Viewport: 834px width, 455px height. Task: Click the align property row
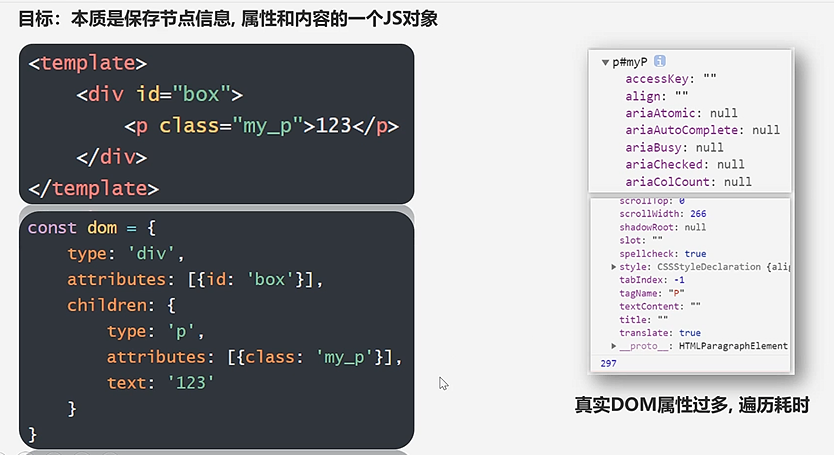(656, 96)
